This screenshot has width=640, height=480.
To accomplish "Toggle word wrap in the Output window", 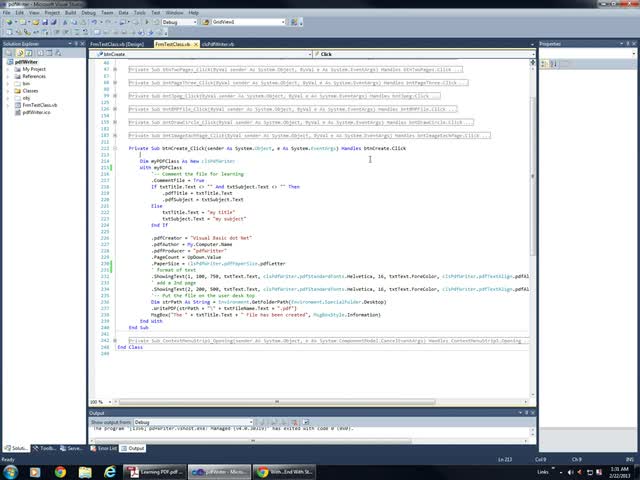I will (x=306, y=422).
